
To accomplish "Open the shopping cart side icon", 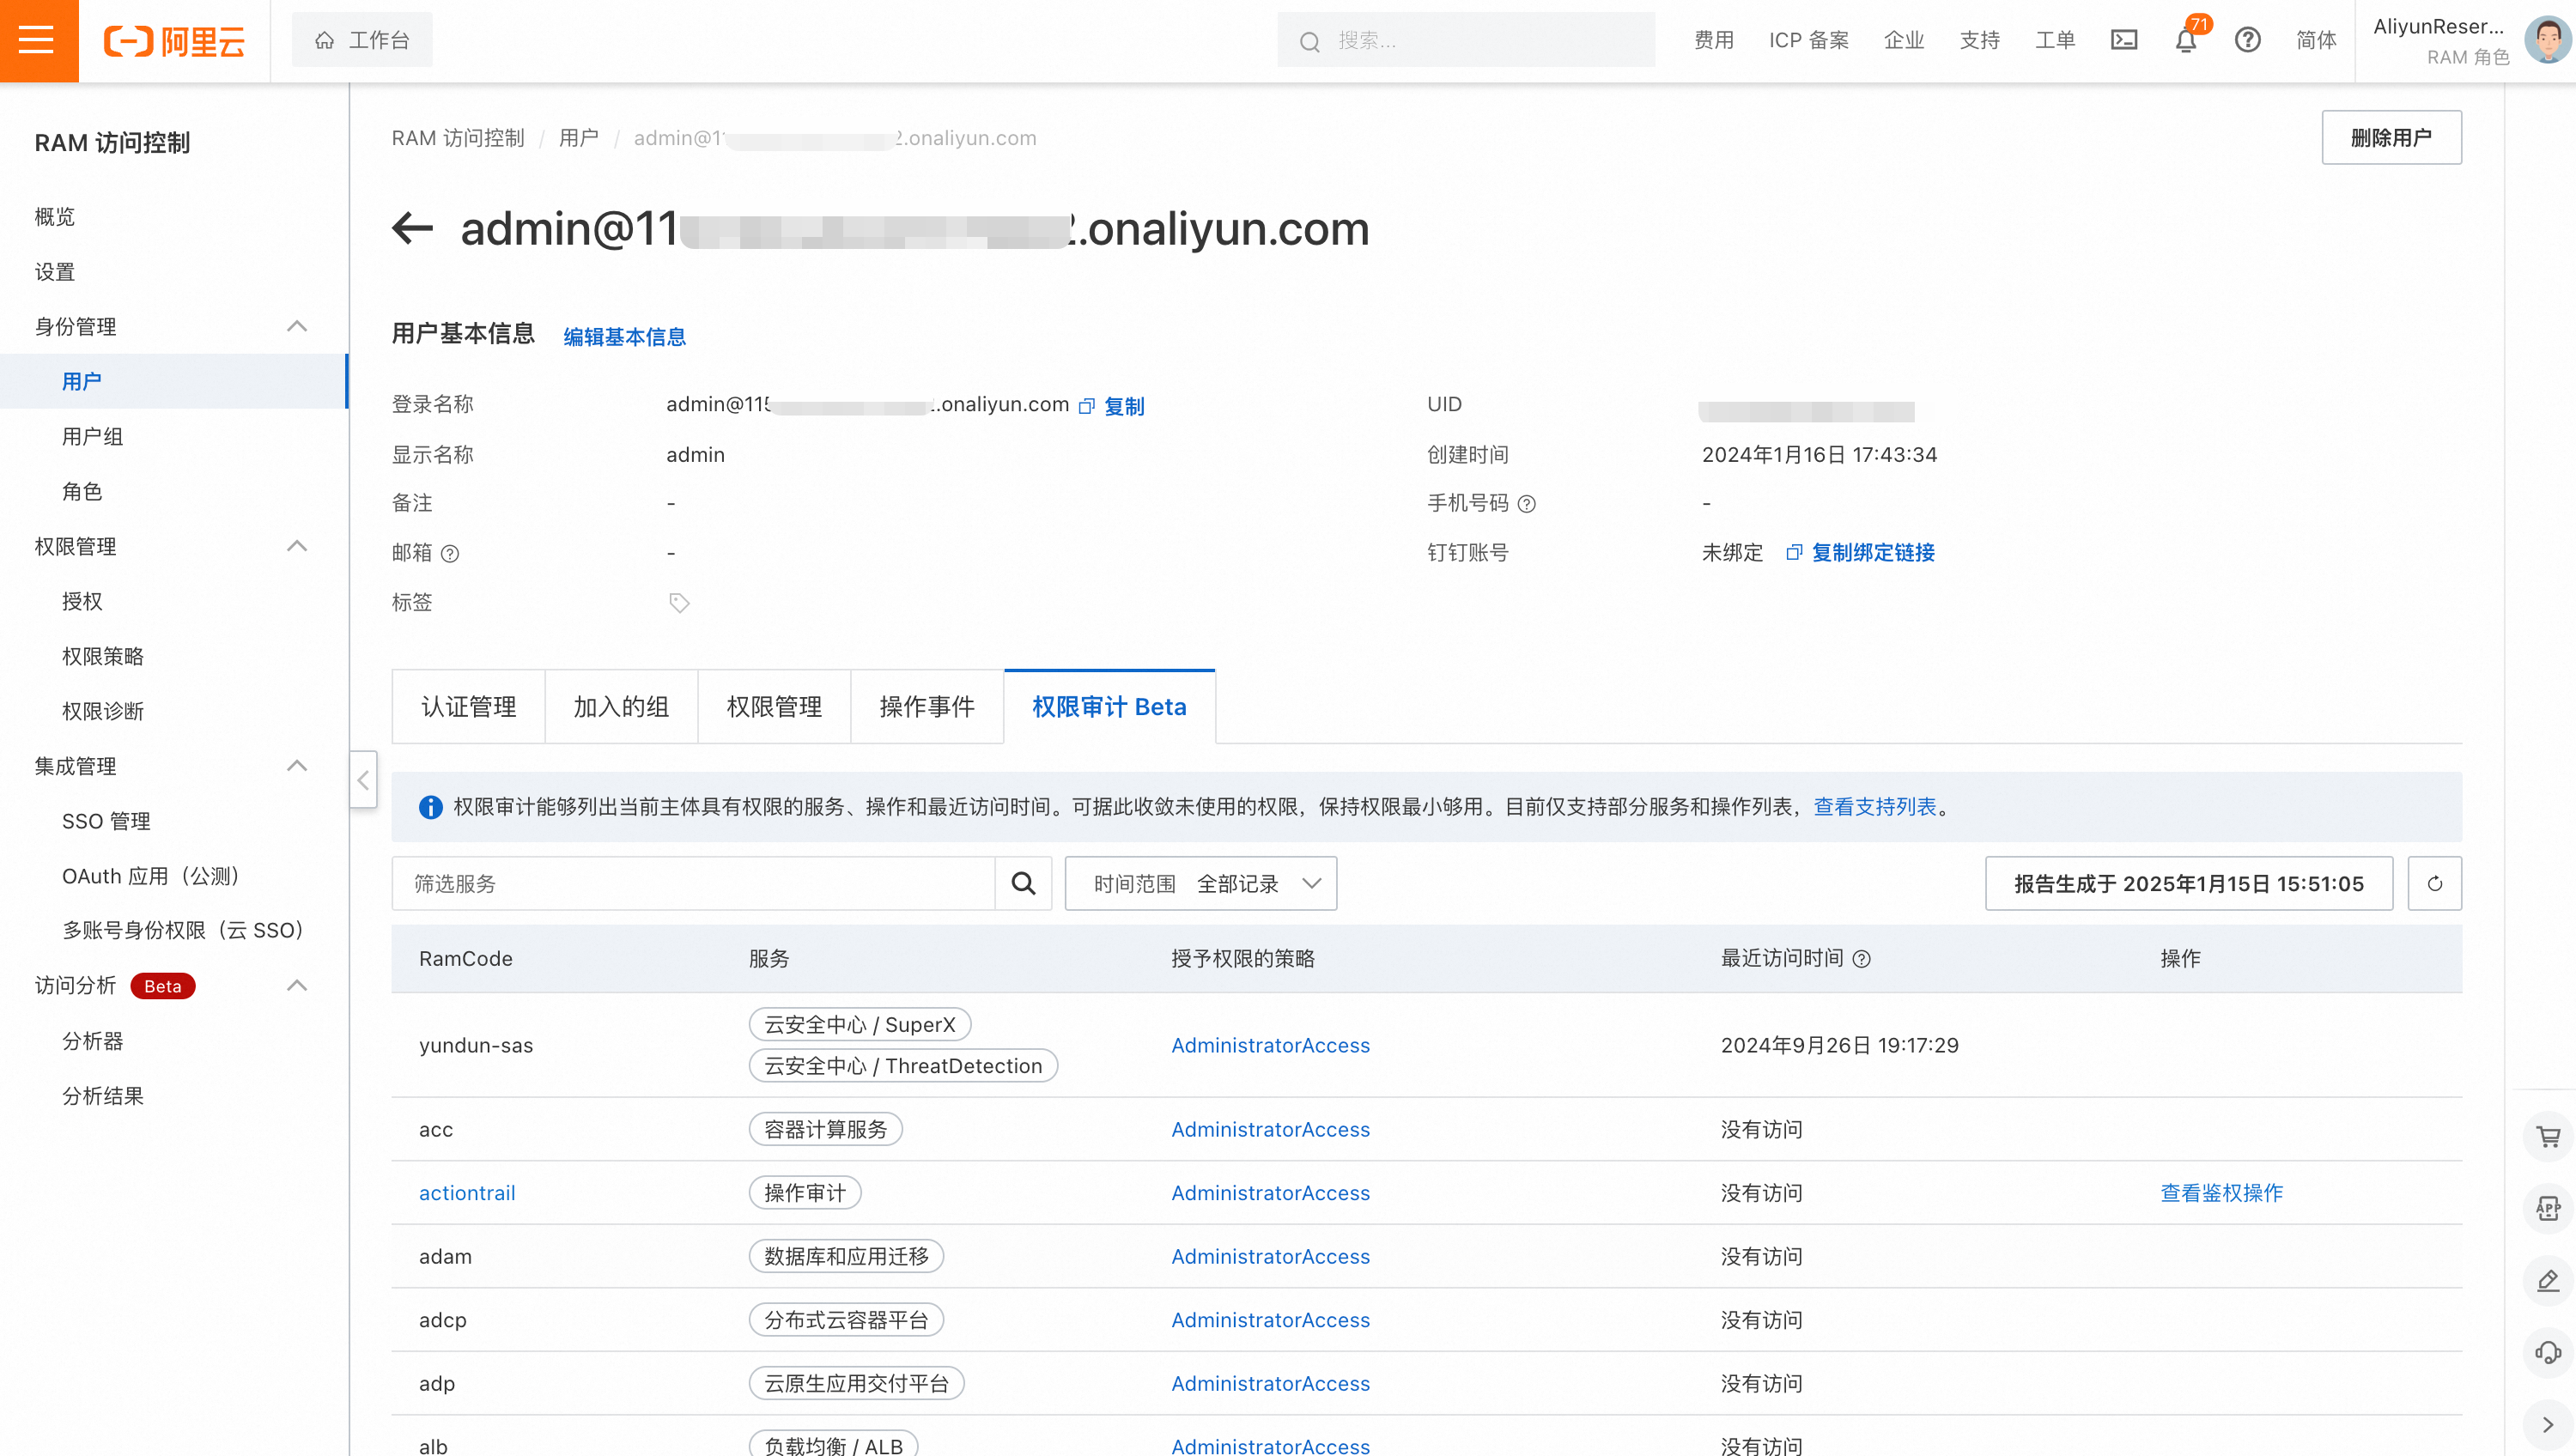I will click(2548, 1137).
